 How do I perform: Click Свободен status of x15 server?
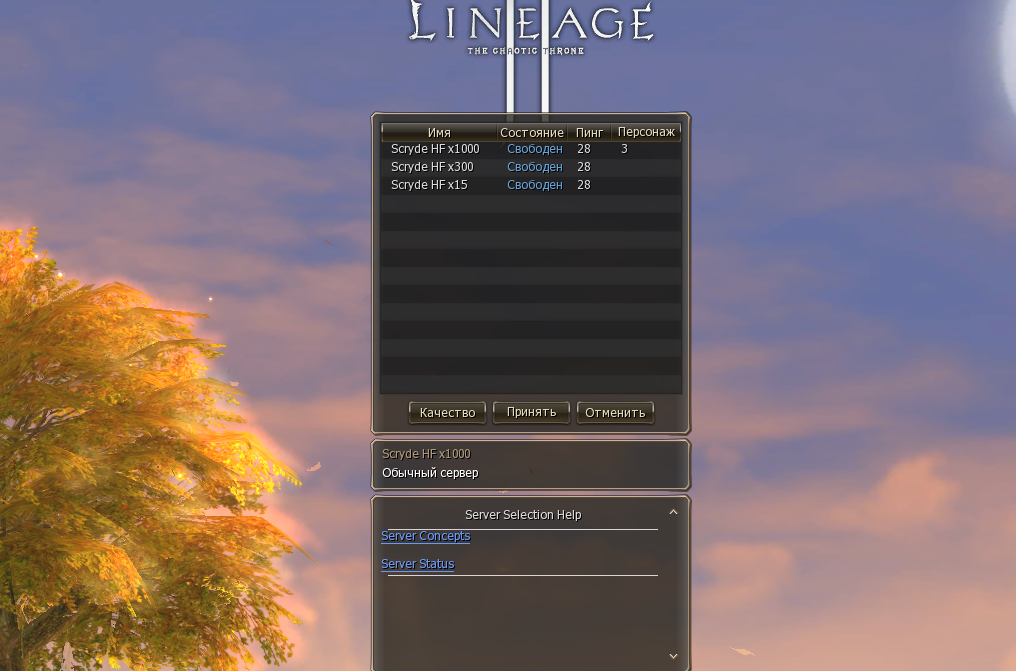pos(535,185)
